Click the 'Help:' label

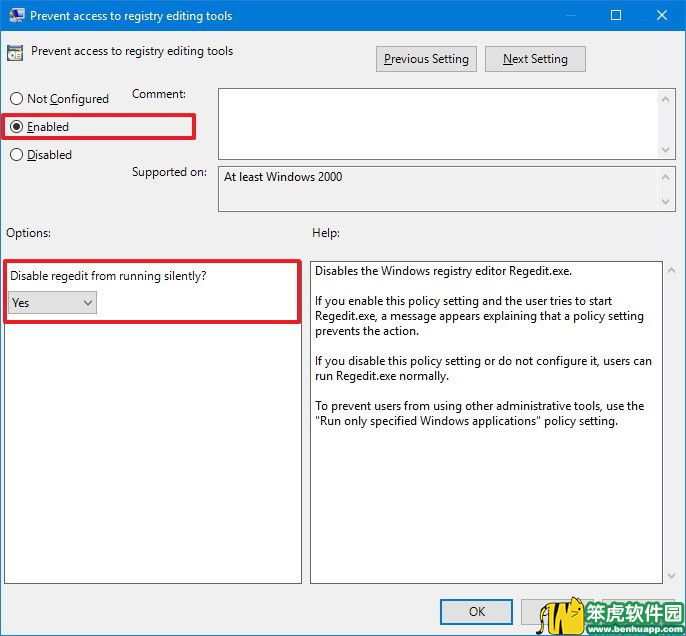(x=326, y=233)
